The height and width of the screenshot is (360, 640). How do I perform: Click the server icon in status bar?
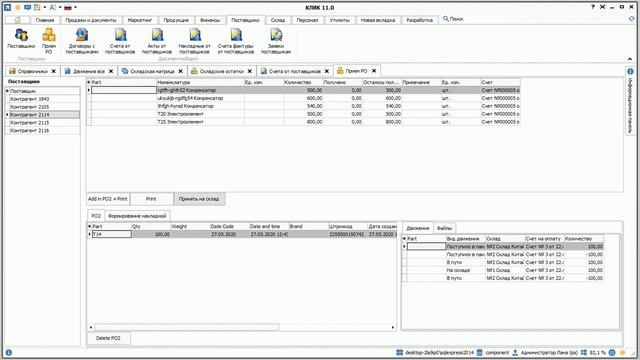coord(400,352)
